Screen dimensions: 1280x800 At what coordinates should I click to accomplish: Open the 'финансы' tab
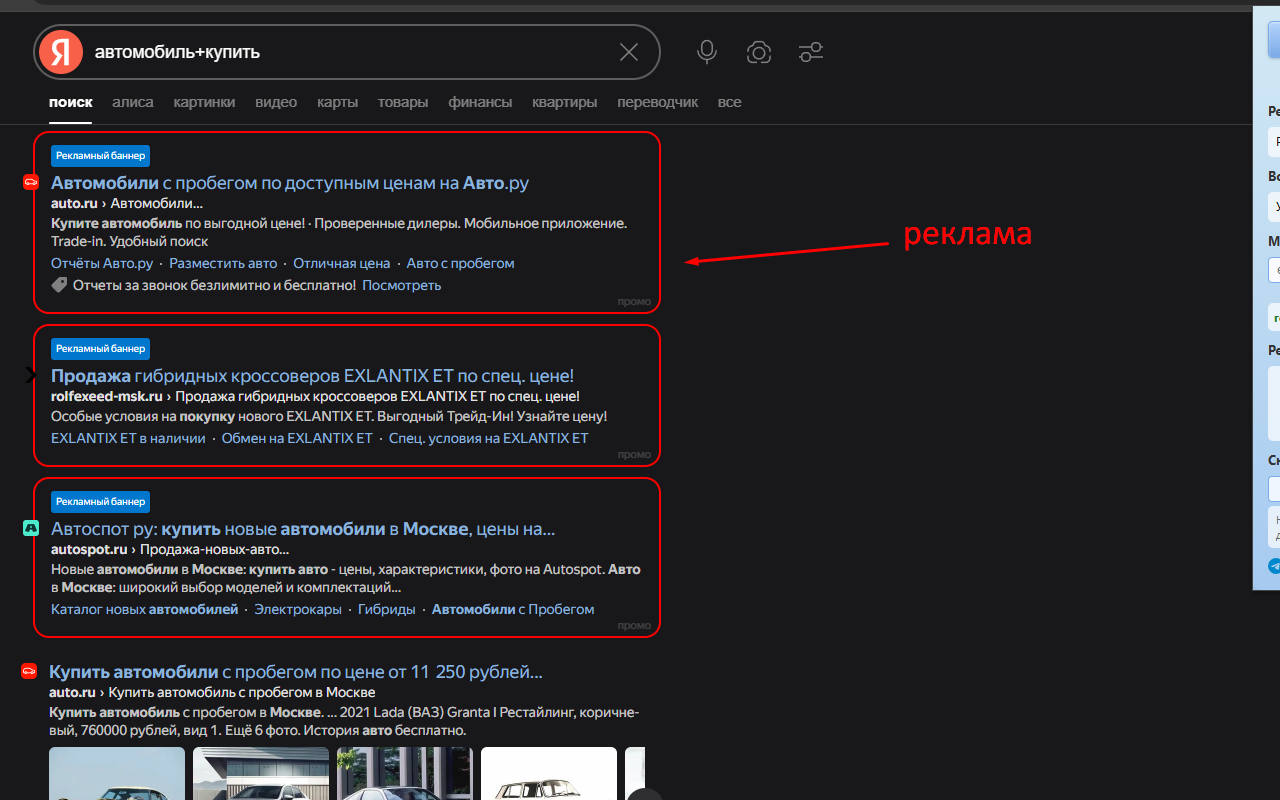[x=480, y=102]
